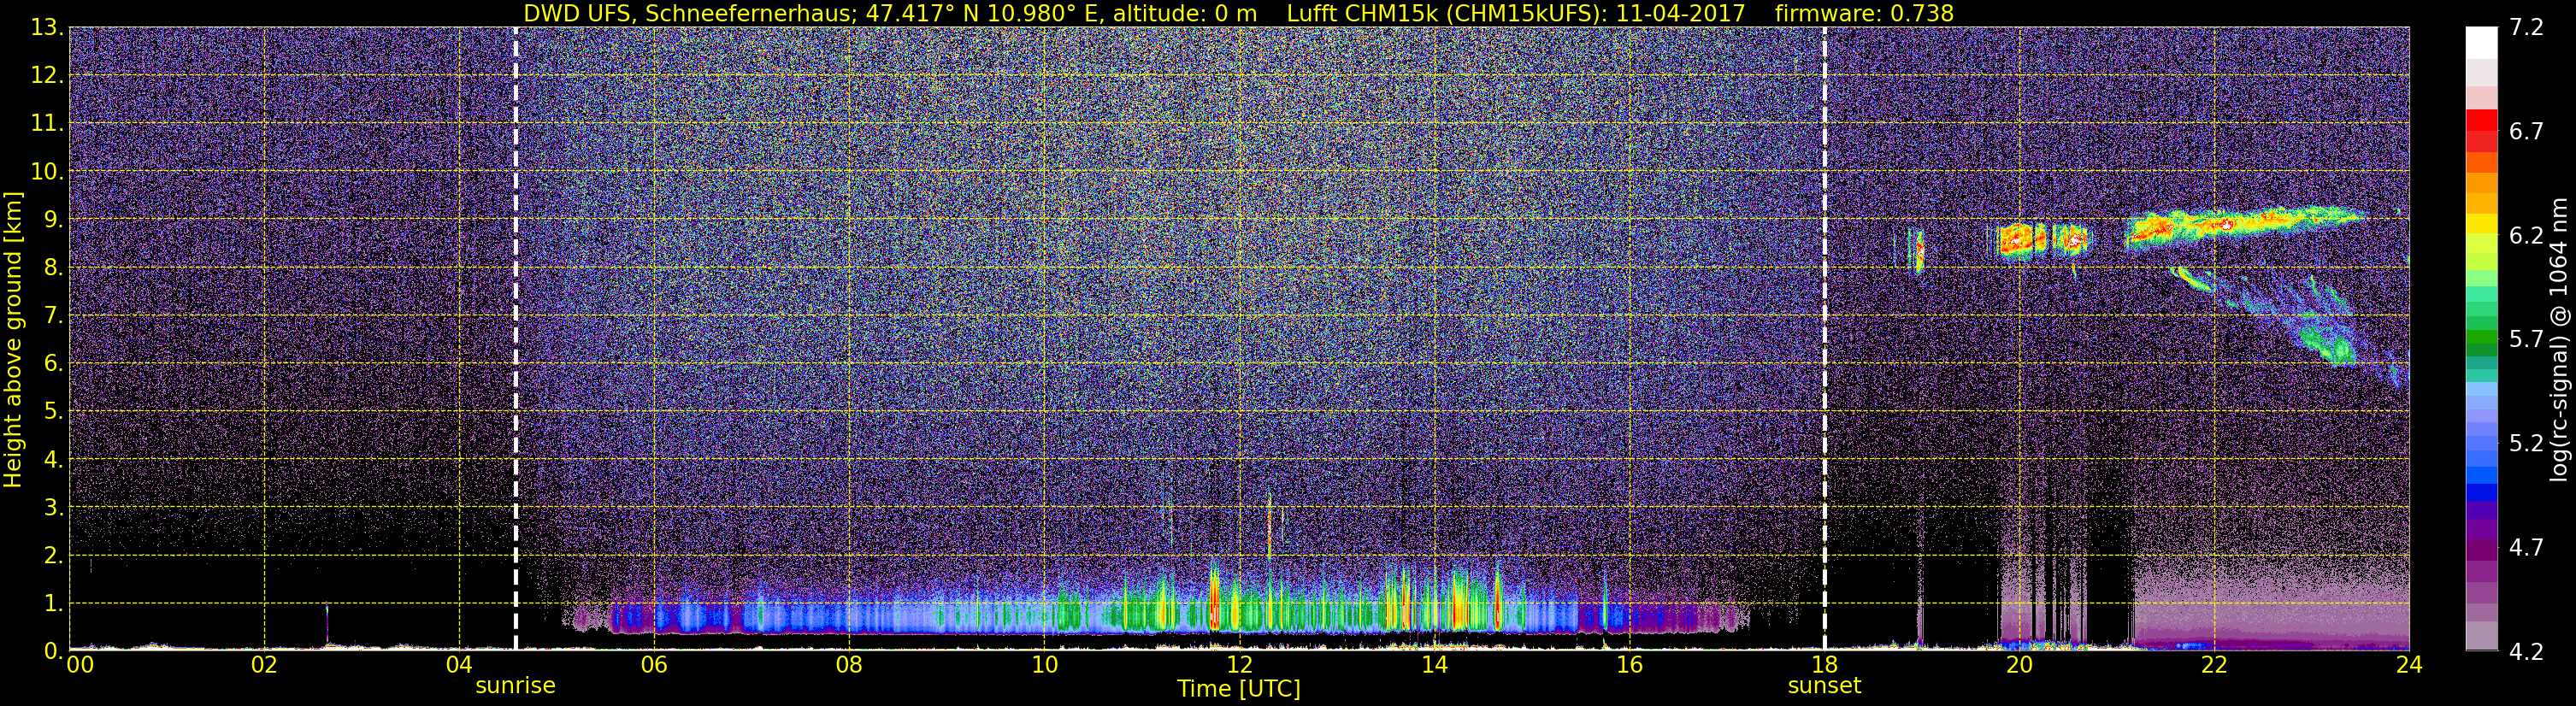
Task: Click the 'Height above ground [km]' axis label
Action: pyautogui.click(x=13, y=339)
